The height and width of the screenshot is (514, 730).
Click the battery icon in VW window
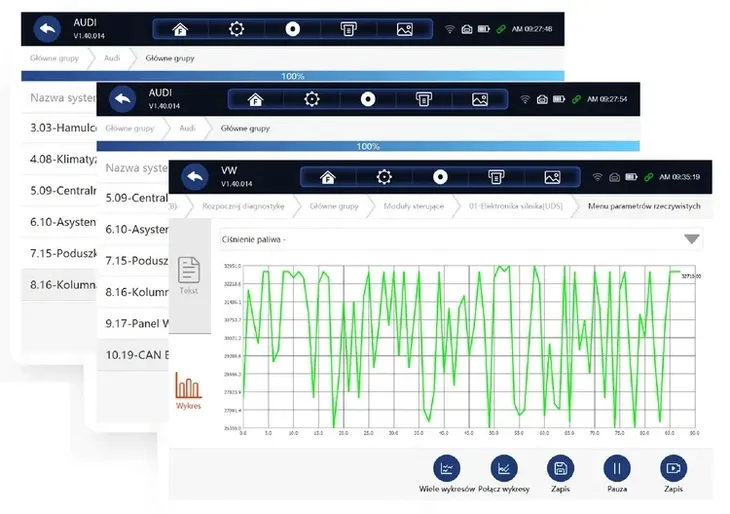pyautogui.click(x=631, y=177)
